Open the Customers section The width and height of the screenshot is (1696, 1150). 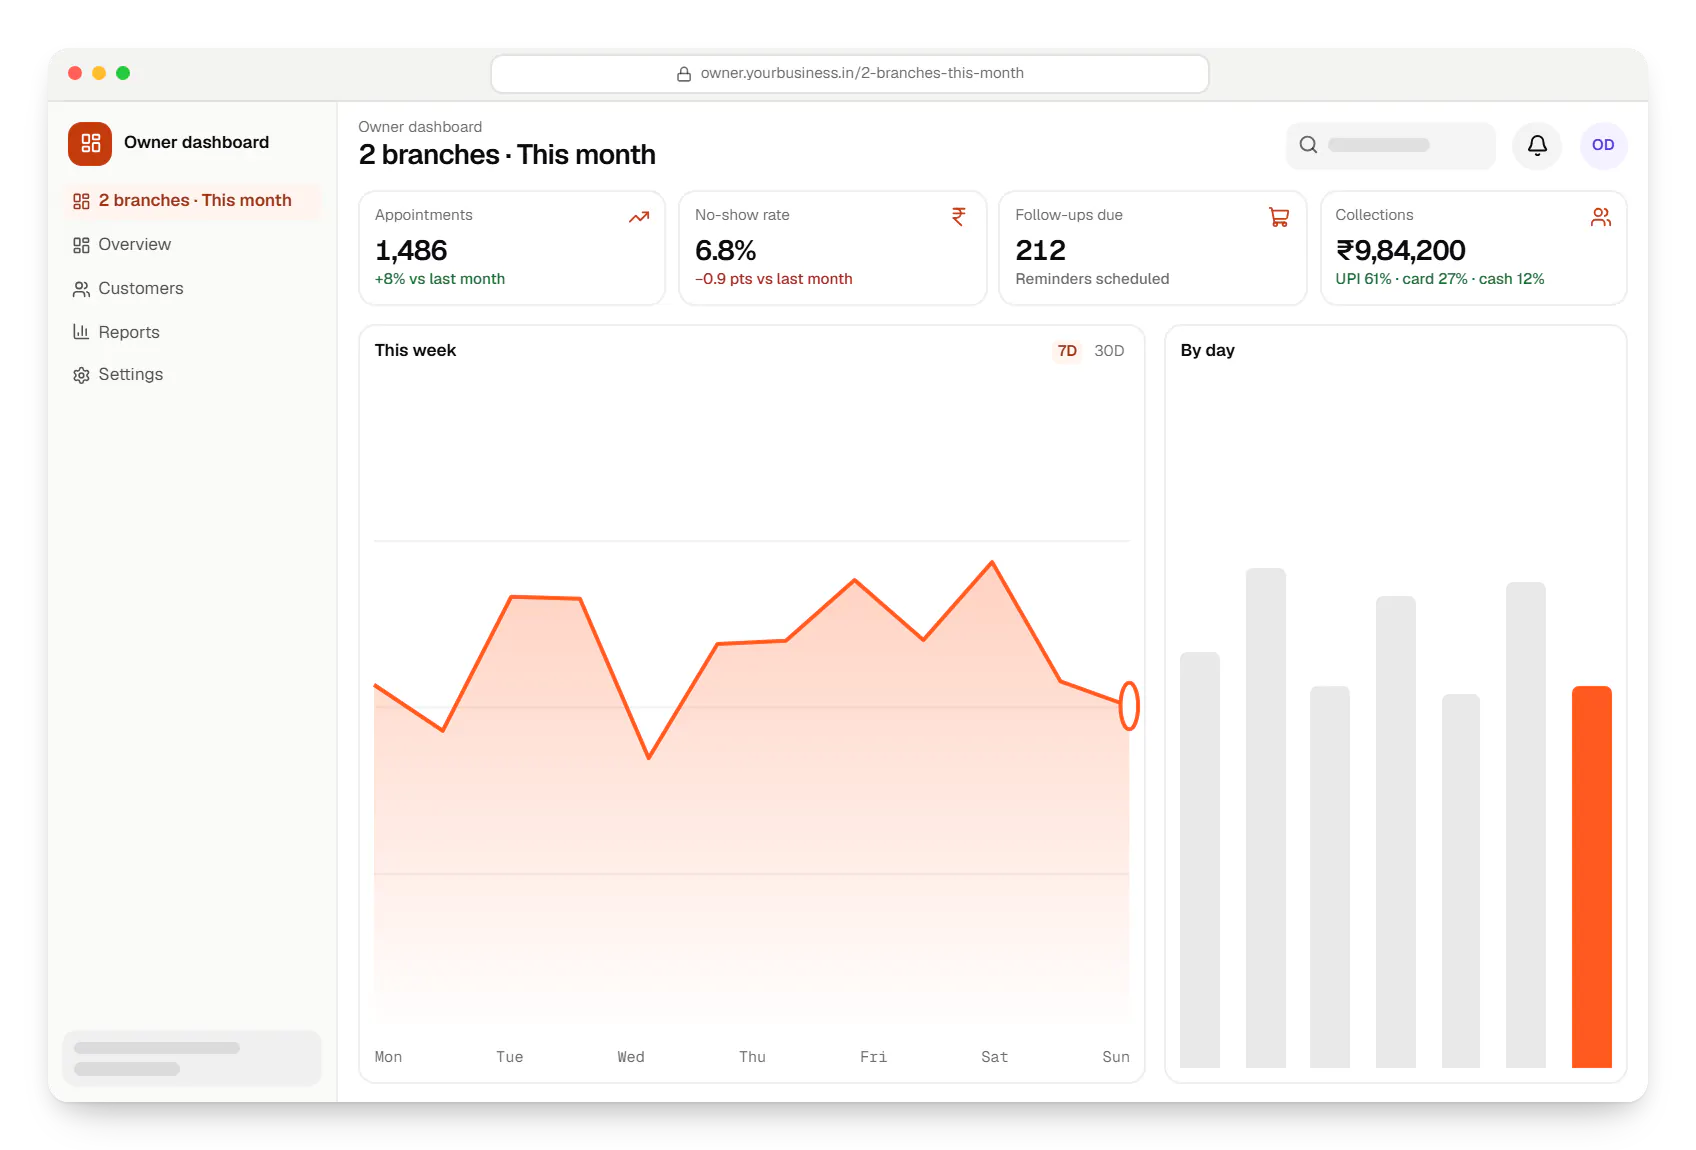click(x=192, y=289)
